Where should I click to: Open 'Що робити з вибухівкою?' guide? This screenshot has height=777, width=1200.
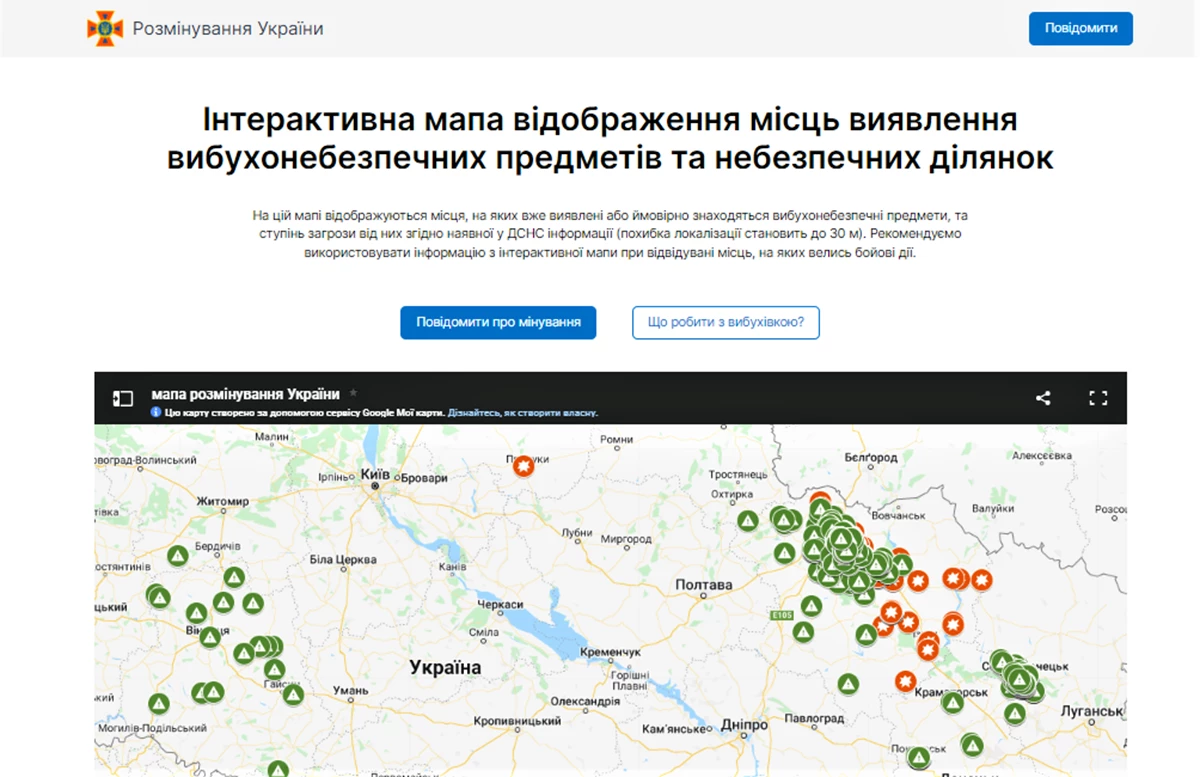pos(725,323)
